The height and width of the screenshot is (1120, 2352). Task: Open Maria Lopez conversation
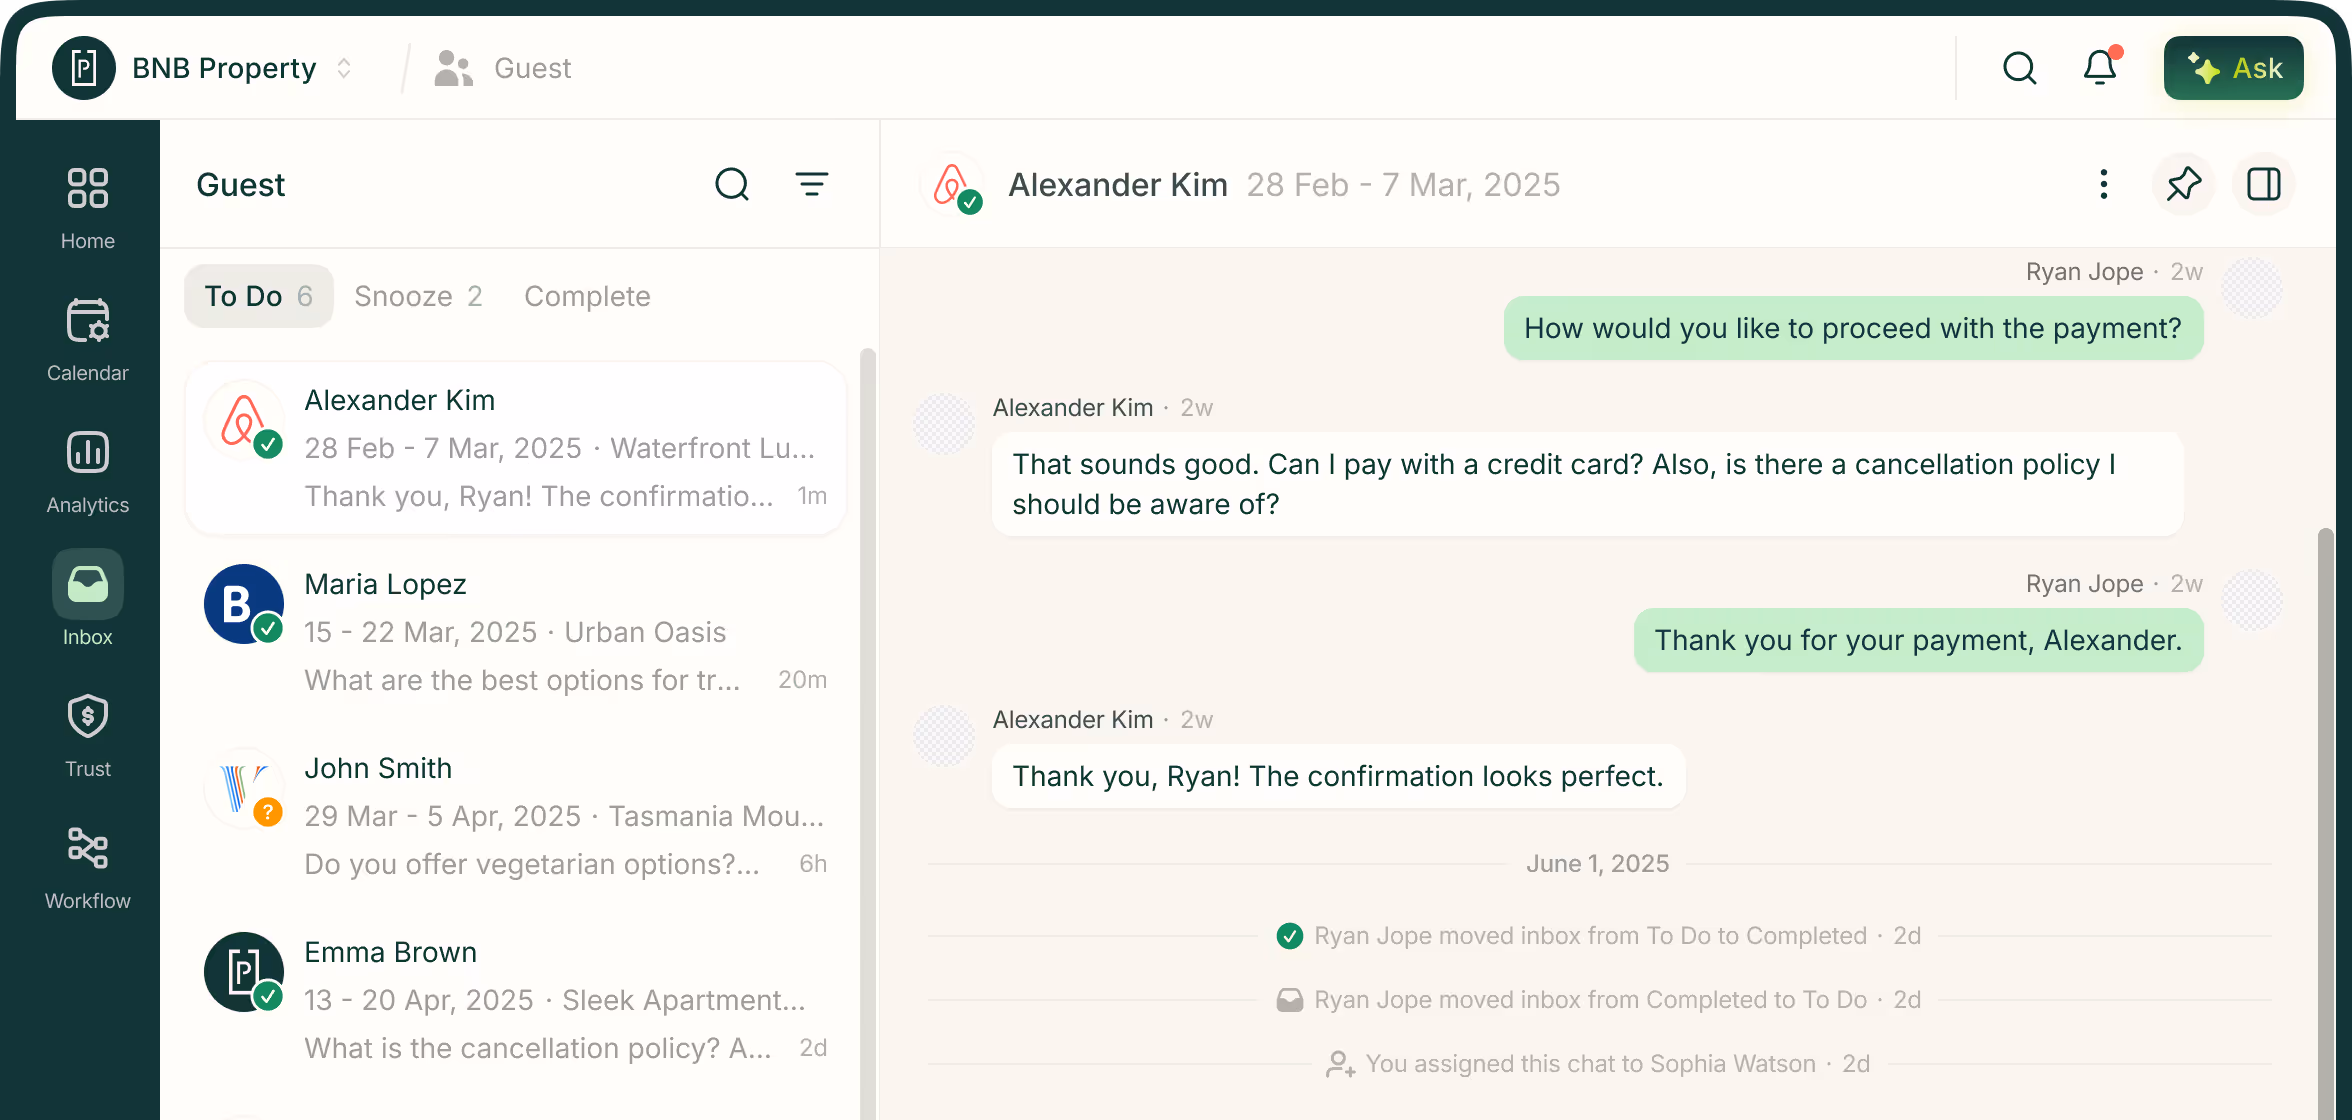click(515, 632)
